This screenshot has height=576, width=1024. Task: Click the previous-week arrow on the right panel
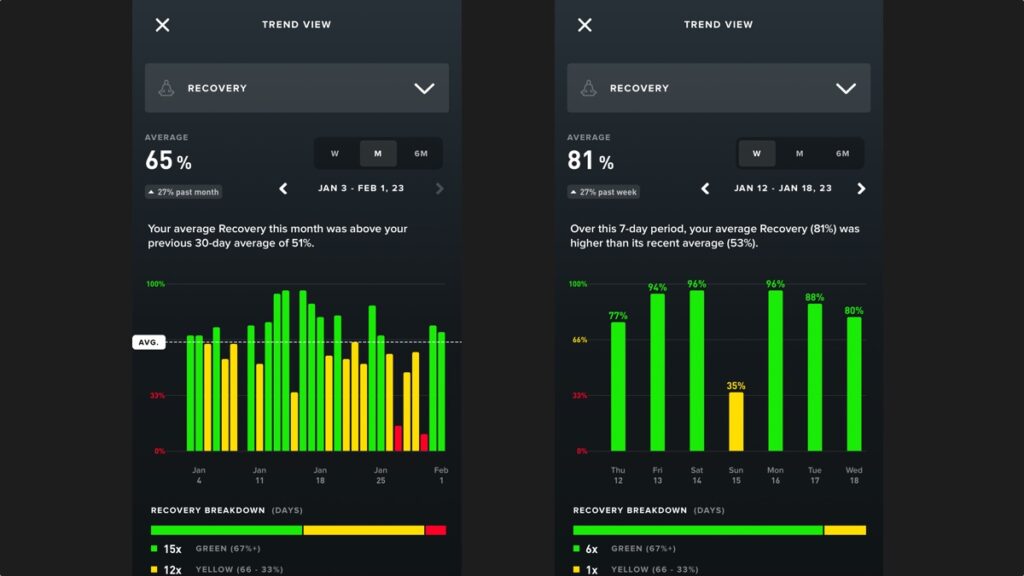click(x=706, y=188)
